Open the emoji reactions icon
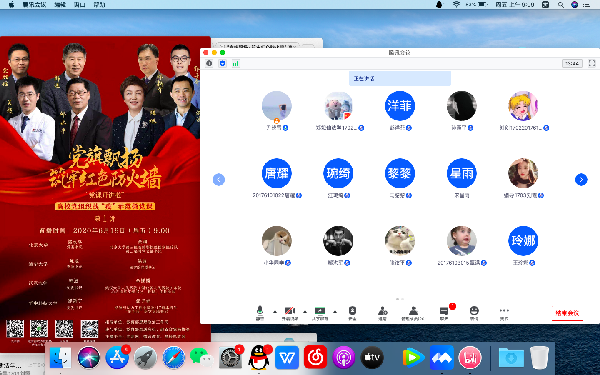The height and width of the screenshot is (375, 600). [474, 313]
